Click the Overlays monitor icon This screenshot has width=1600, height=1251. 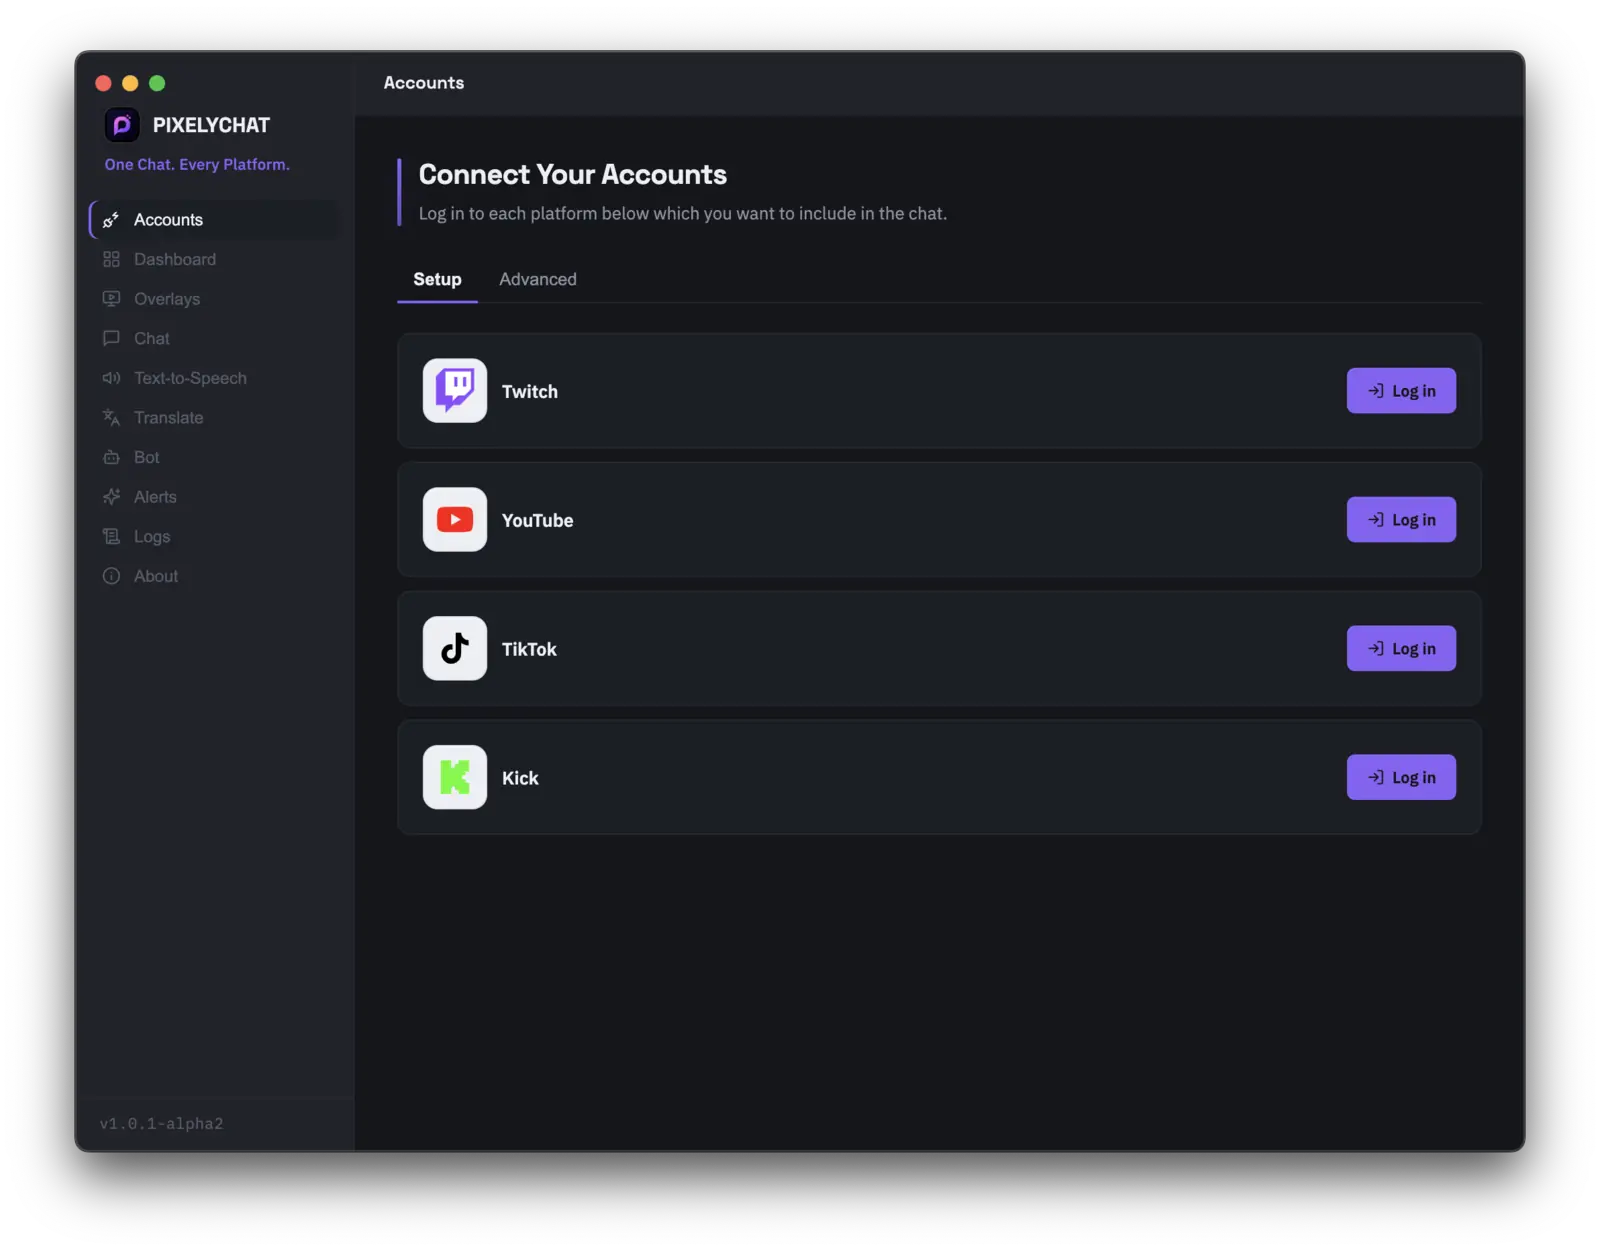point(111,299)
